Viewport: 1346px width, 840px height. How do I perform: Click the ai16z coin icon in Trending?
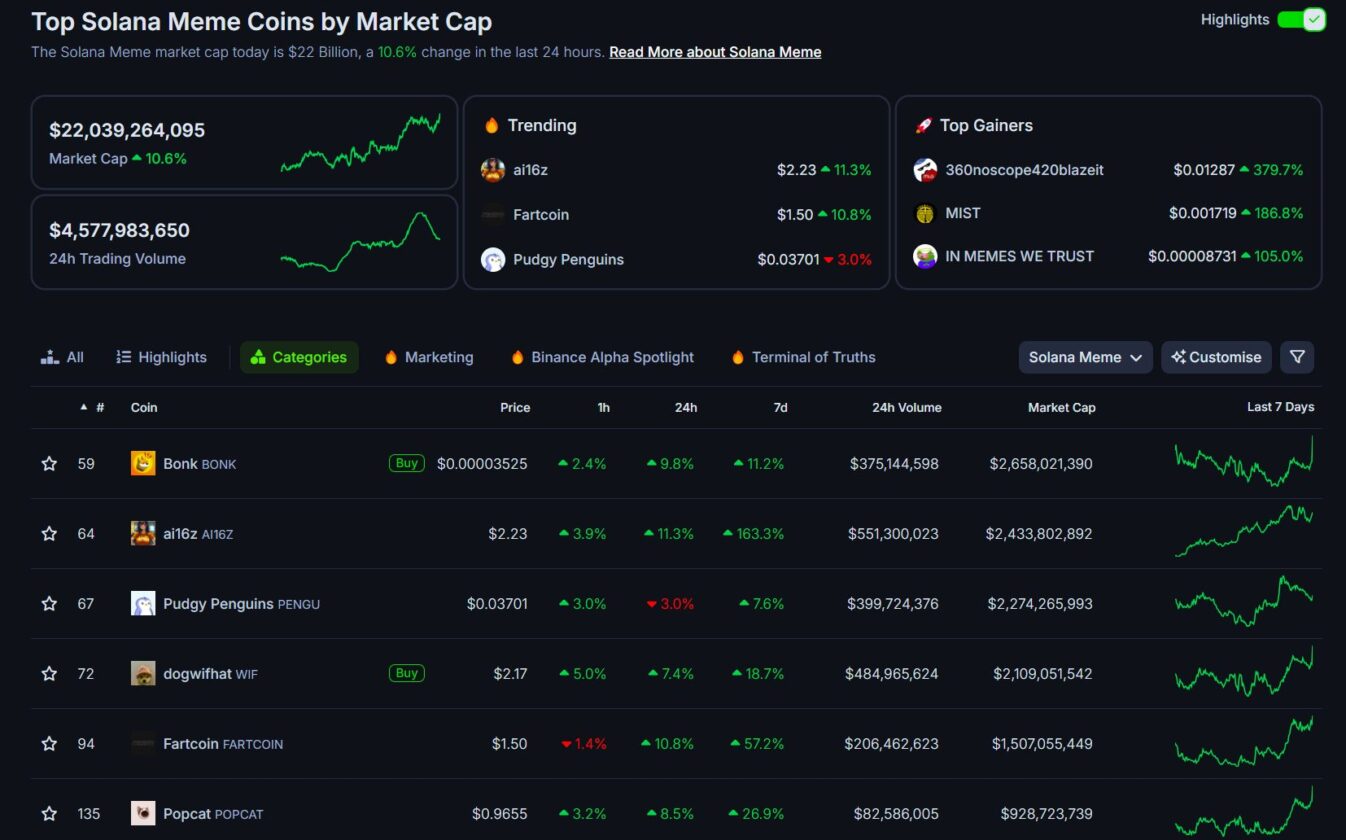pyautogui.click(x=493, y=170)
